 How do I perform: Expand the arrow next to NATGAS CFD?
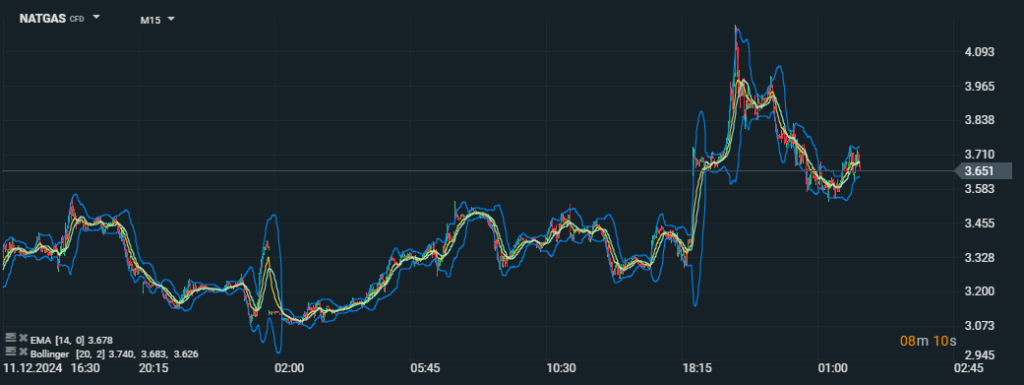[x=97, y=18]
